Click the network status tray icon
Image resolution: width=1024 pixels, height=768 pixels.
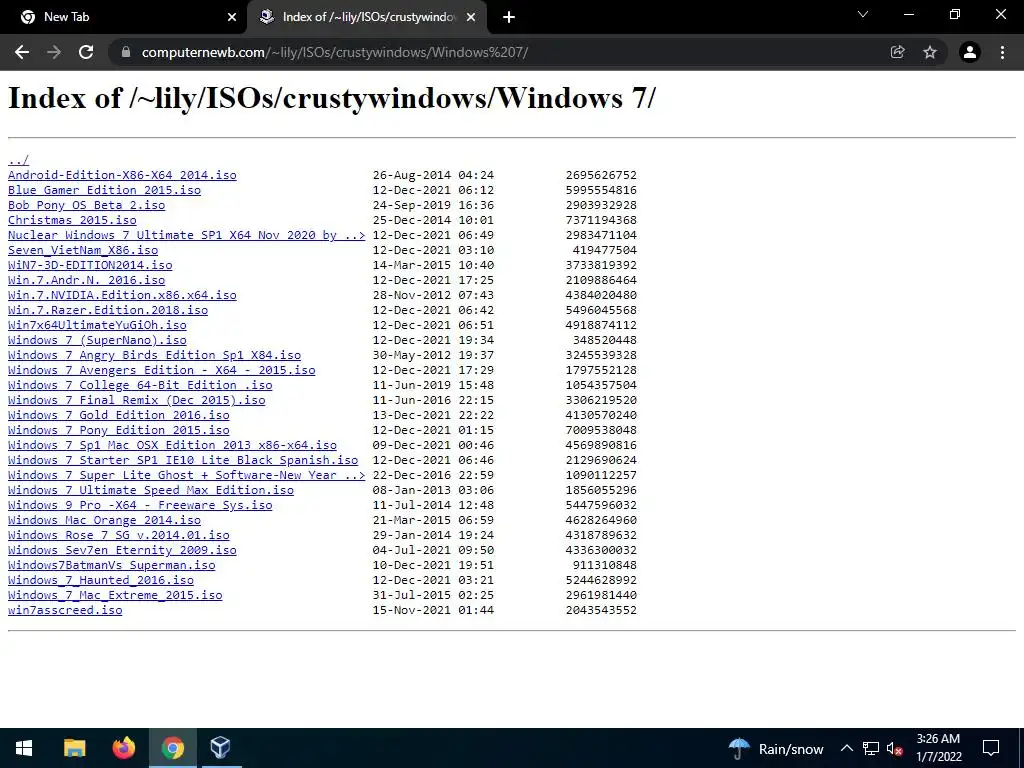(x=871, y=748)
